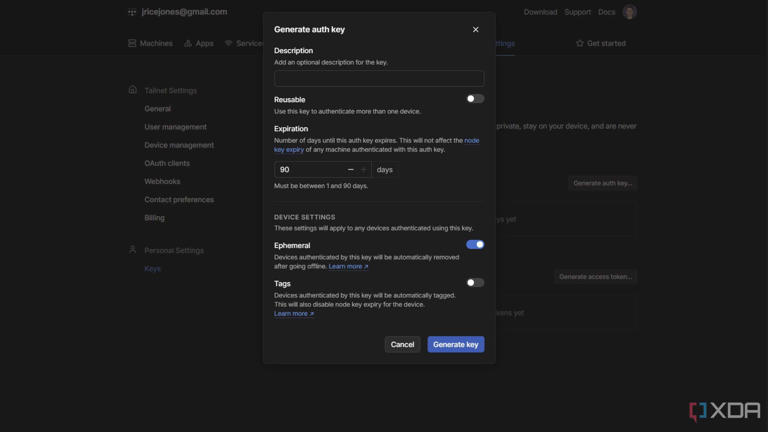Click the Apps tab icon
768x432 pixels.
click(x=188, y=44)
